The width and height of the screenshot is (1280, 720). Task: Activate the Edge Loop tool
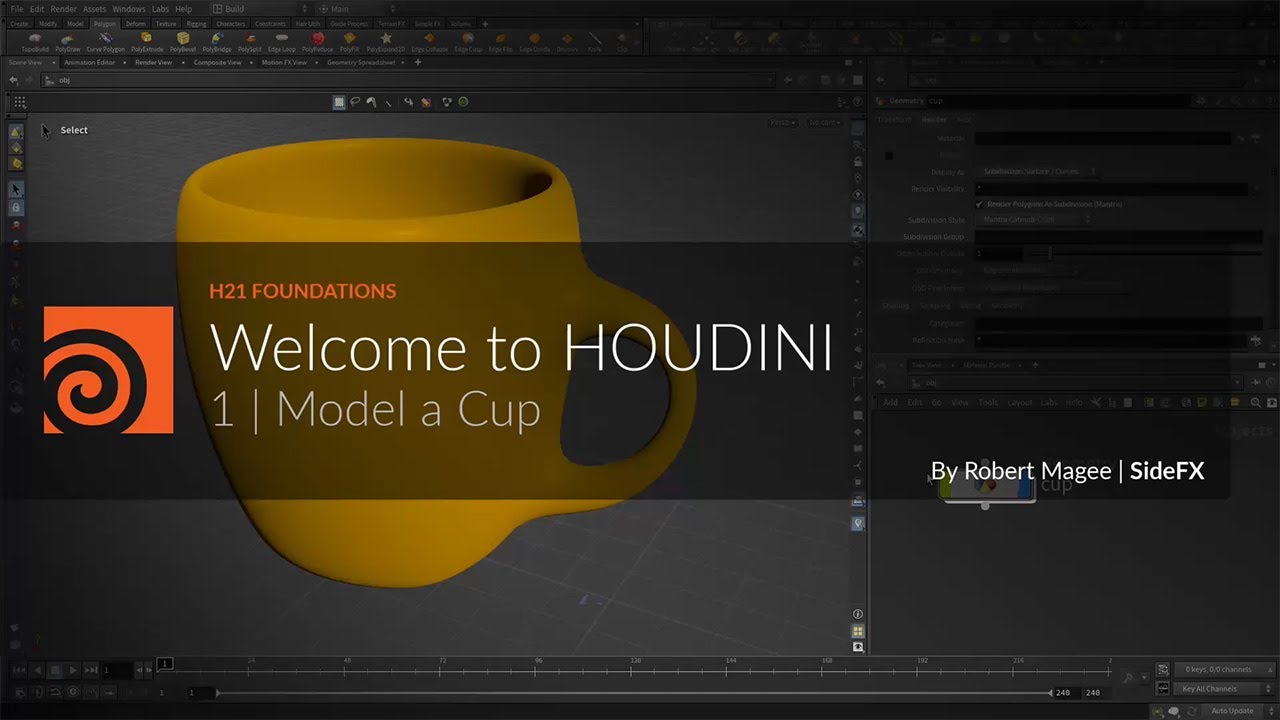click(x=282, y=42)
